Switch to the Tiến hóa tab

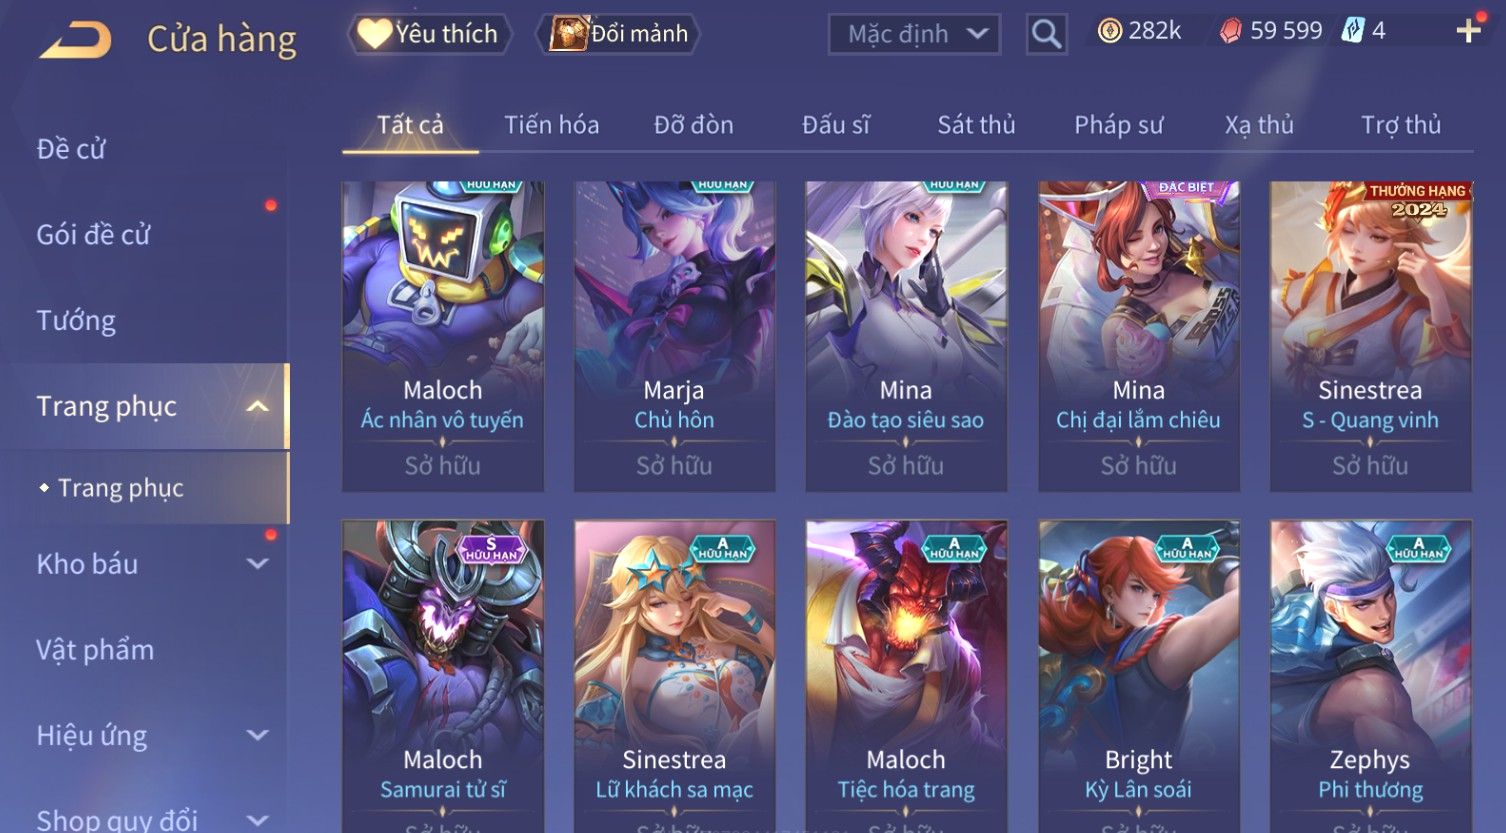551,125
